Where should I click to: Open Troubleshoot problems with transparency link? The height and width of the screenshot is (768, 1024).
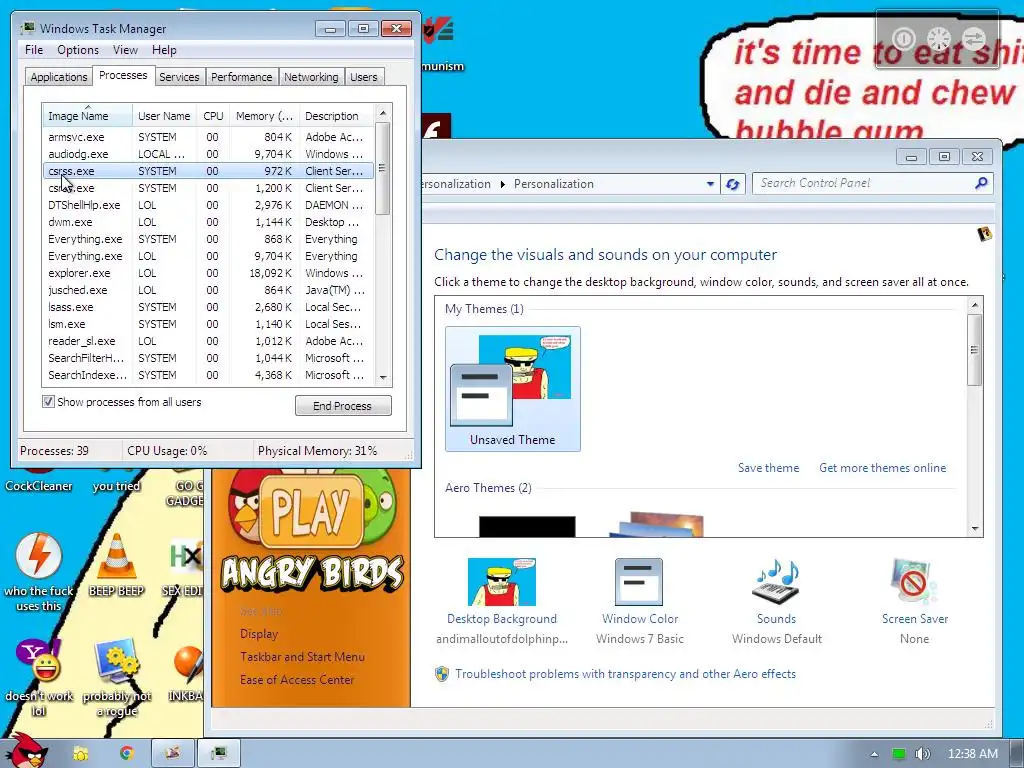pos(625,674)
